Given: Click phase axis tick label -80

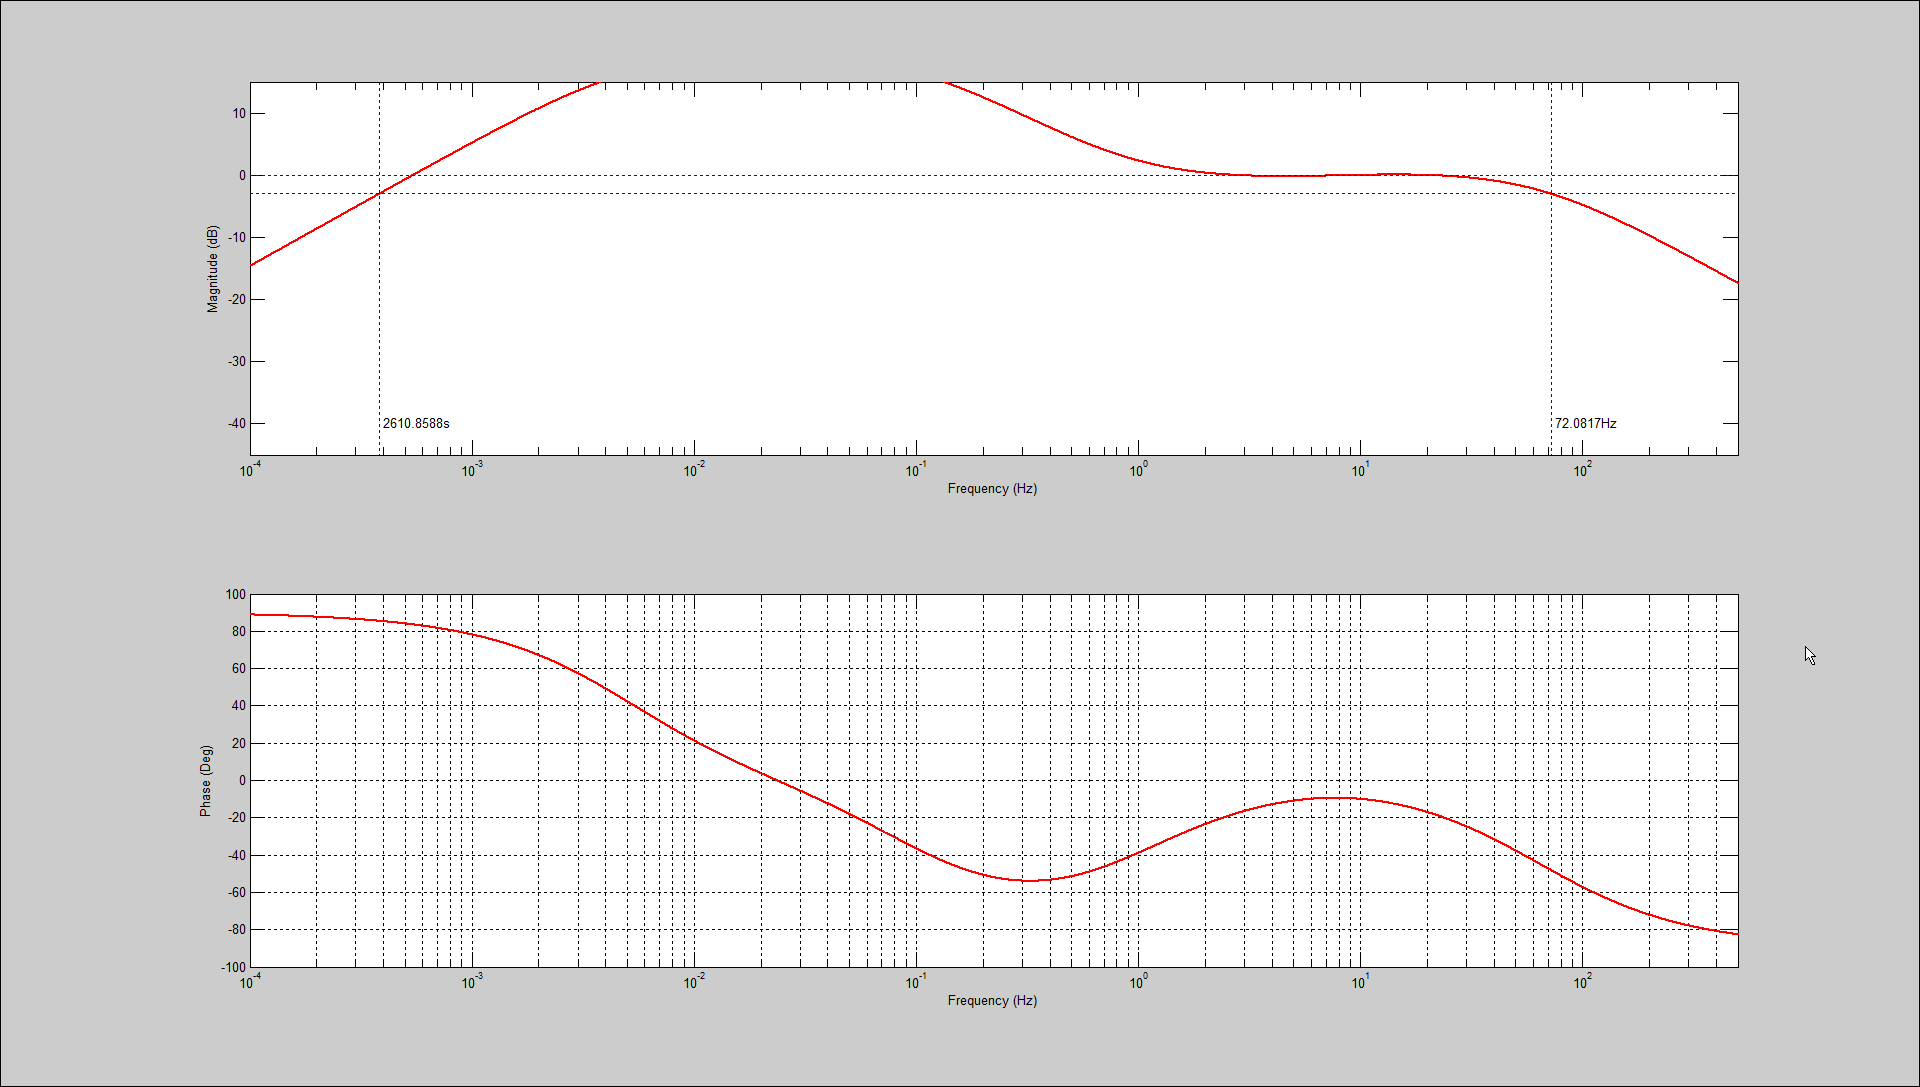Looking at the screenshot, I should click(x=237, y=930).
